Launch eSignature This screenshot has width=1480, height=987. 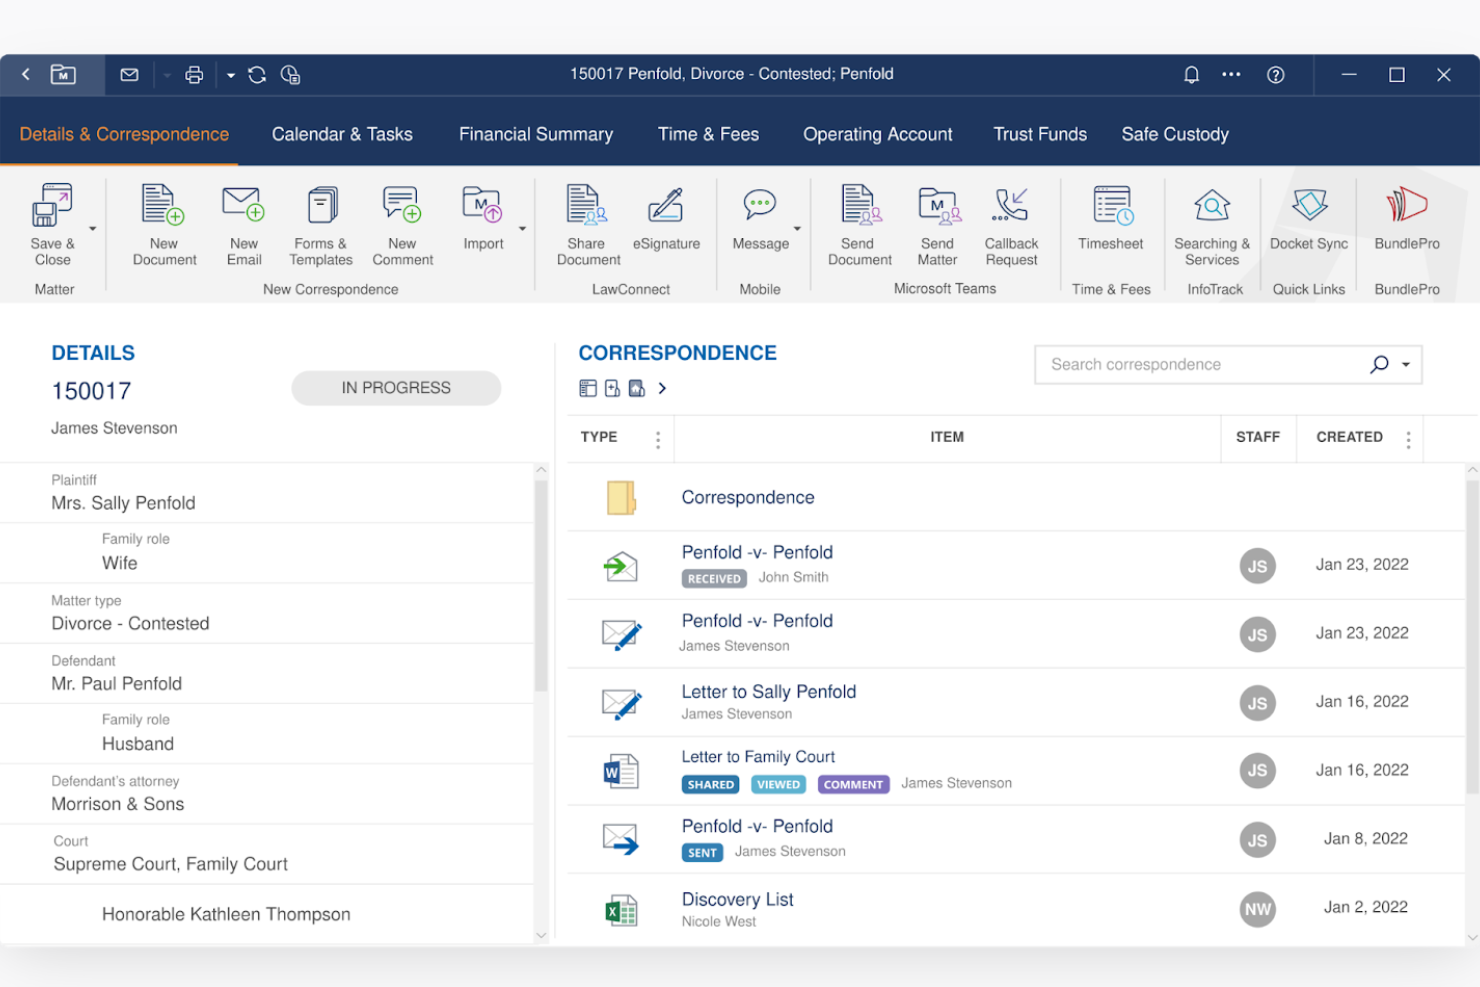[x=666, y=217]
